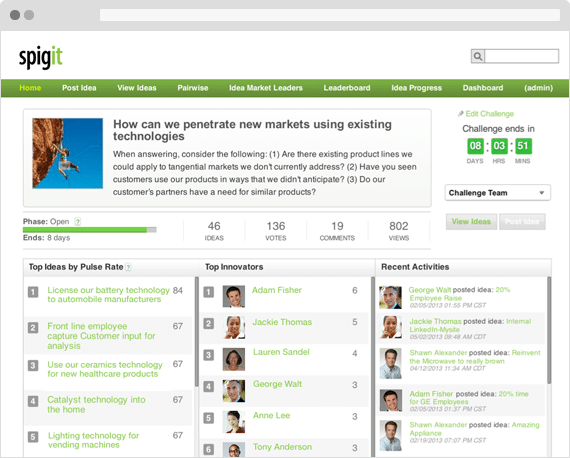Click the search magnifier icon
The width and height of the screenshot is (570, 458).
478,56
